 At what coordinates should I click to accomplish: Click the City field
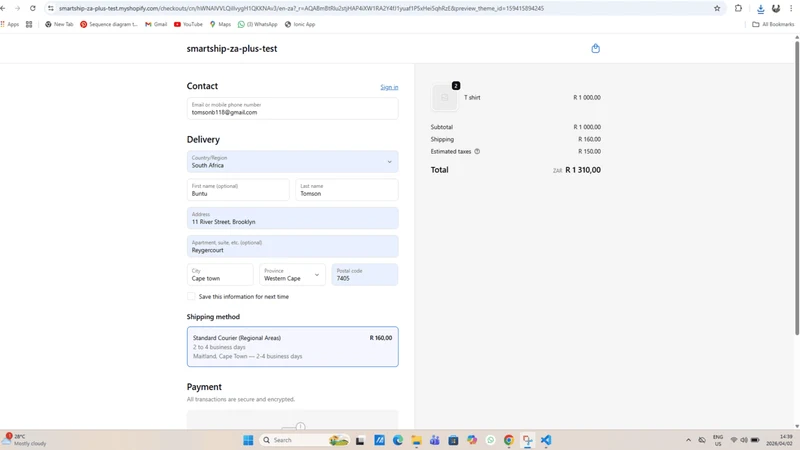pos(220,274)
